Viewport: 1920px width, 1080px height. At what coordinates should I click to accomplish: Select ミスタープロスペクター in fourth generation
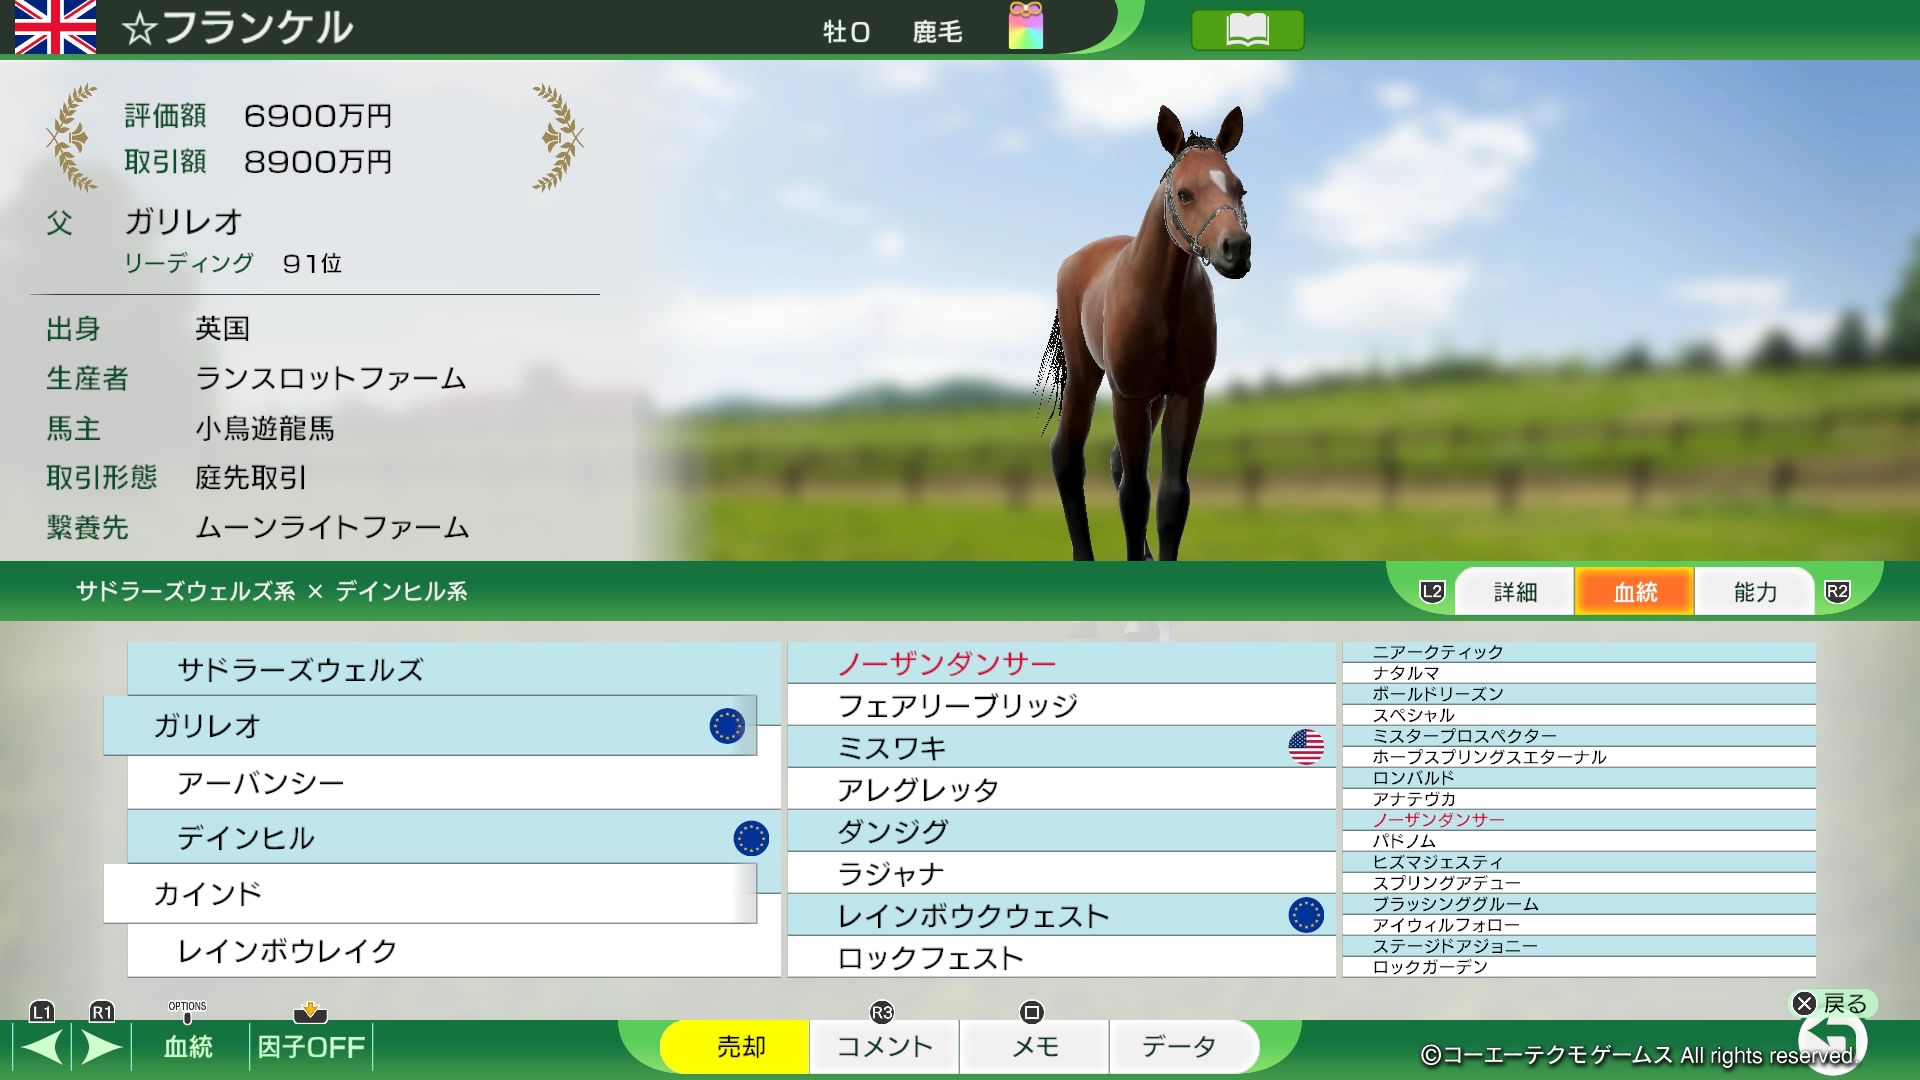coord(1579,736)
